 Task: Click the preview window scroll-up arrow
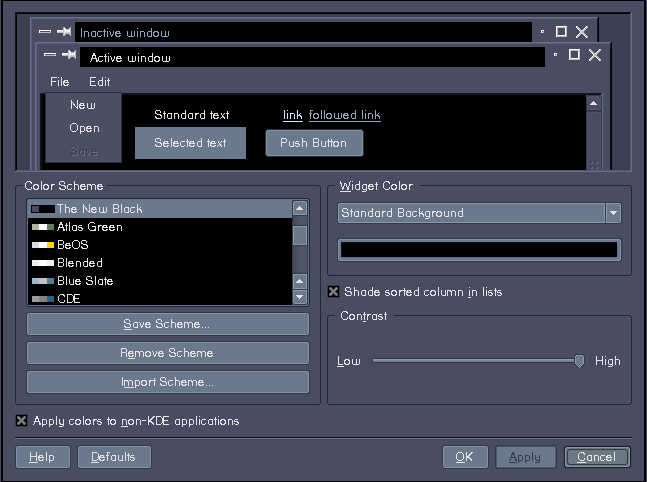tap(593, 103)
